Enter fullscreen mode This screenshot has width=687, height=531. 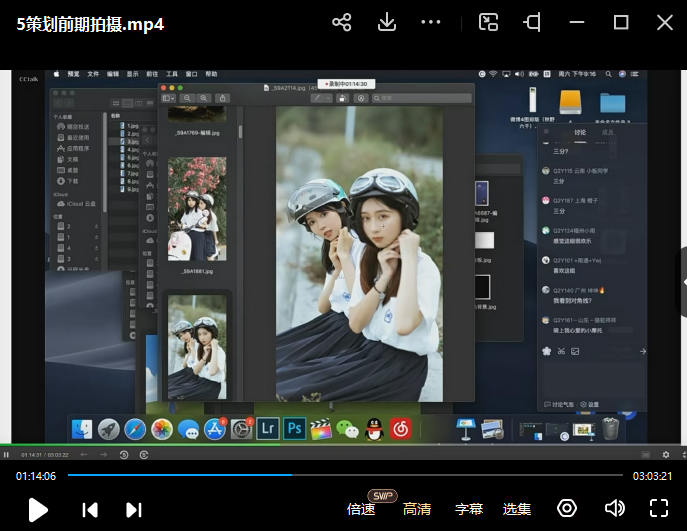pyautogui.click(x=658, y=508)
